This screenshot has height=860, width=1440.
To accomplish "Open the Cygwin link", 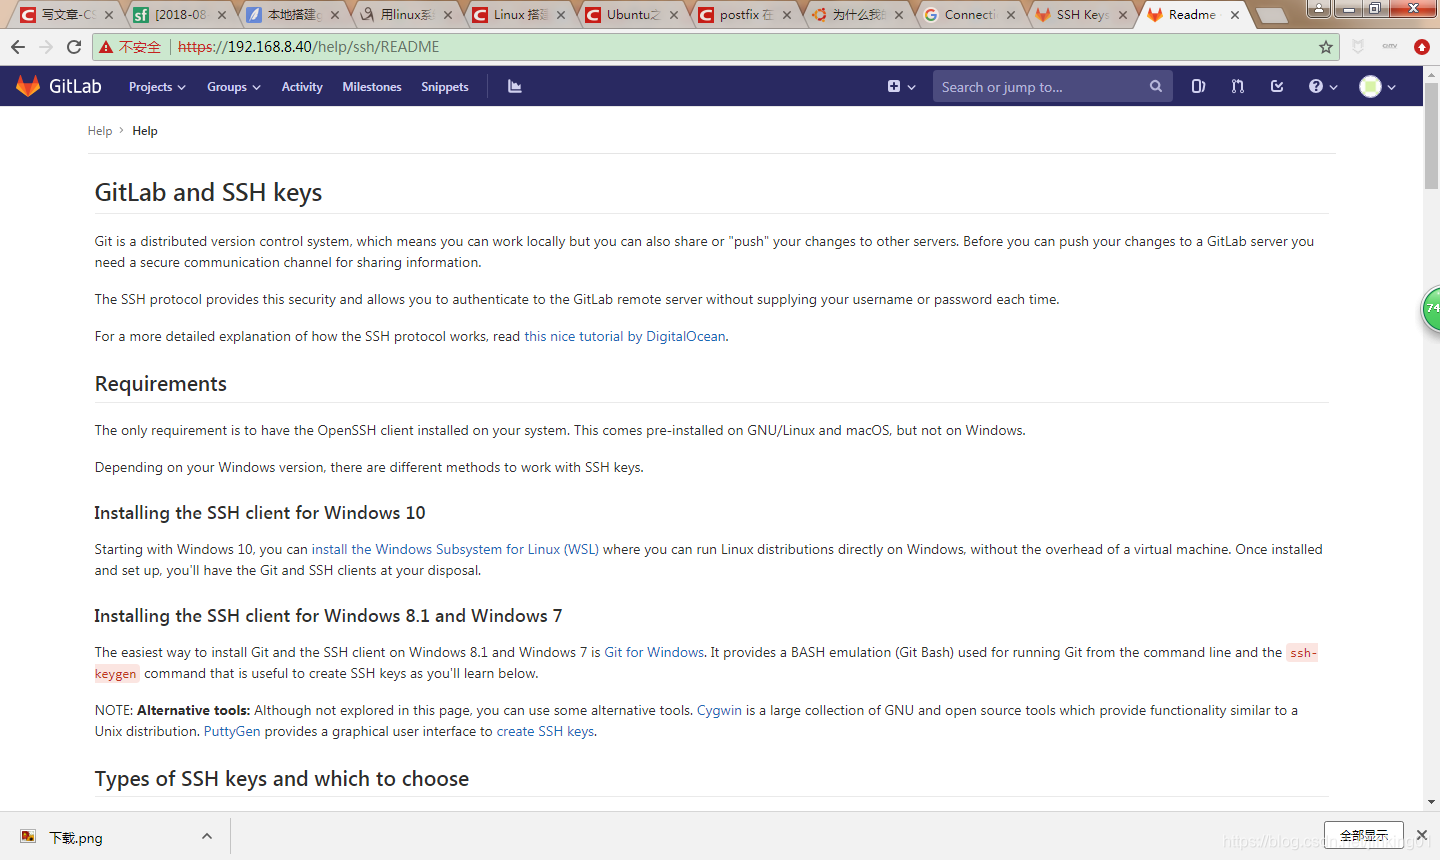I will click(x=719, y=710).
